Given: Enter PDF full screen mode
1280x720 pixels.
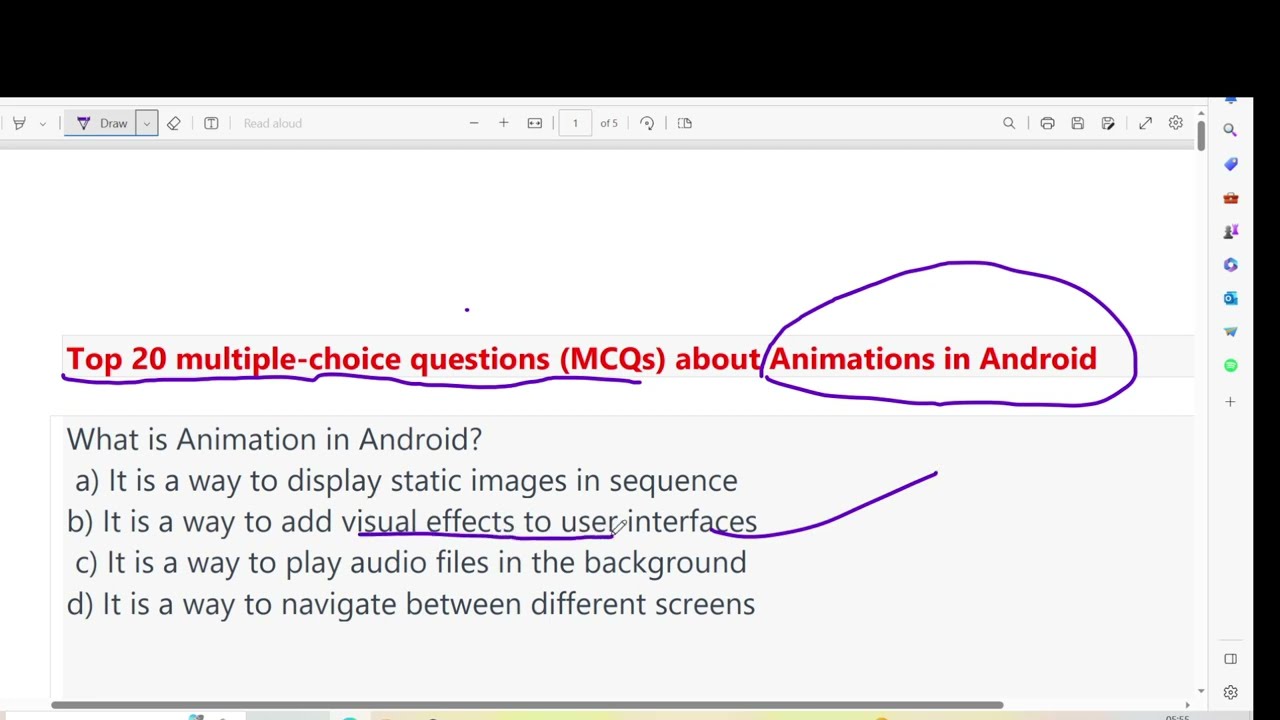Looking at the screenshot, I should pos(1146,123).
